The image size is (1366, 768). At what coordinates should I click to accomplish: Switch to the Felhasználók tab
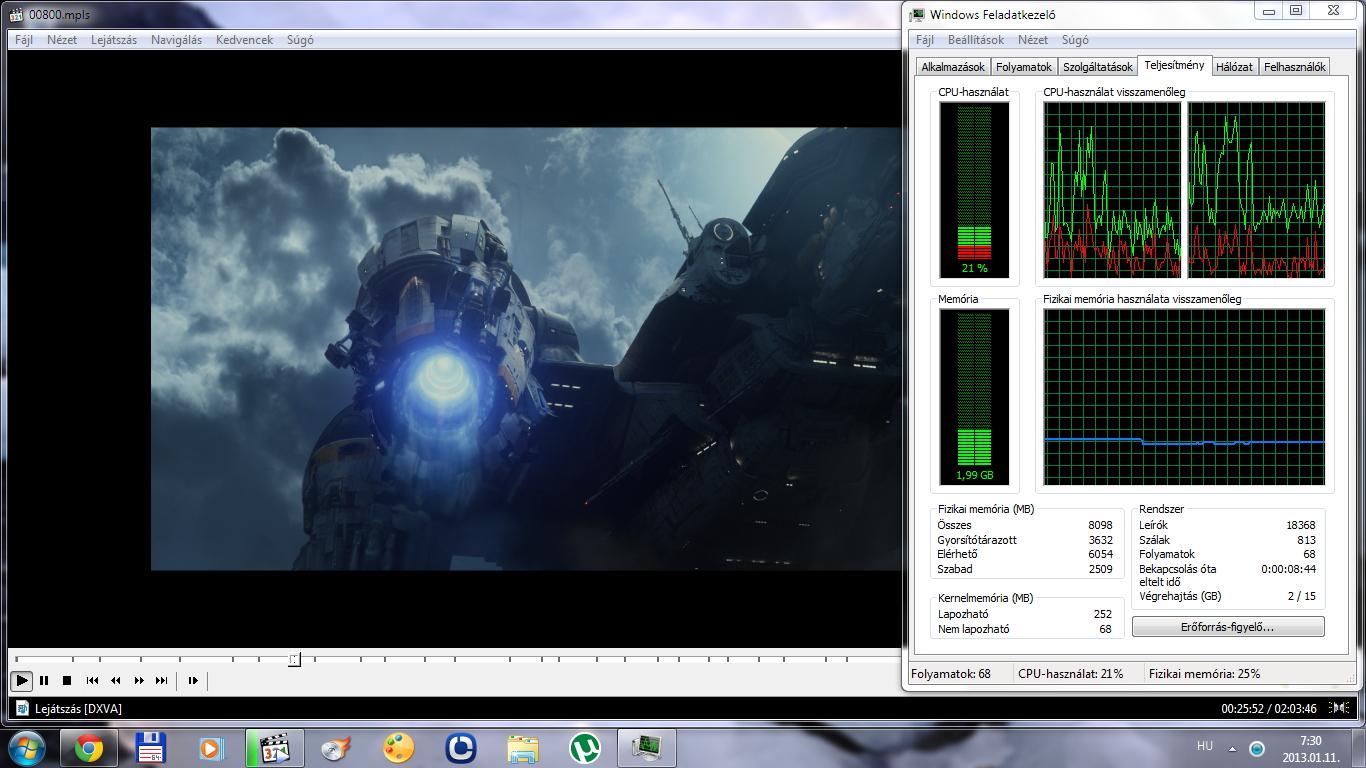1295,67
